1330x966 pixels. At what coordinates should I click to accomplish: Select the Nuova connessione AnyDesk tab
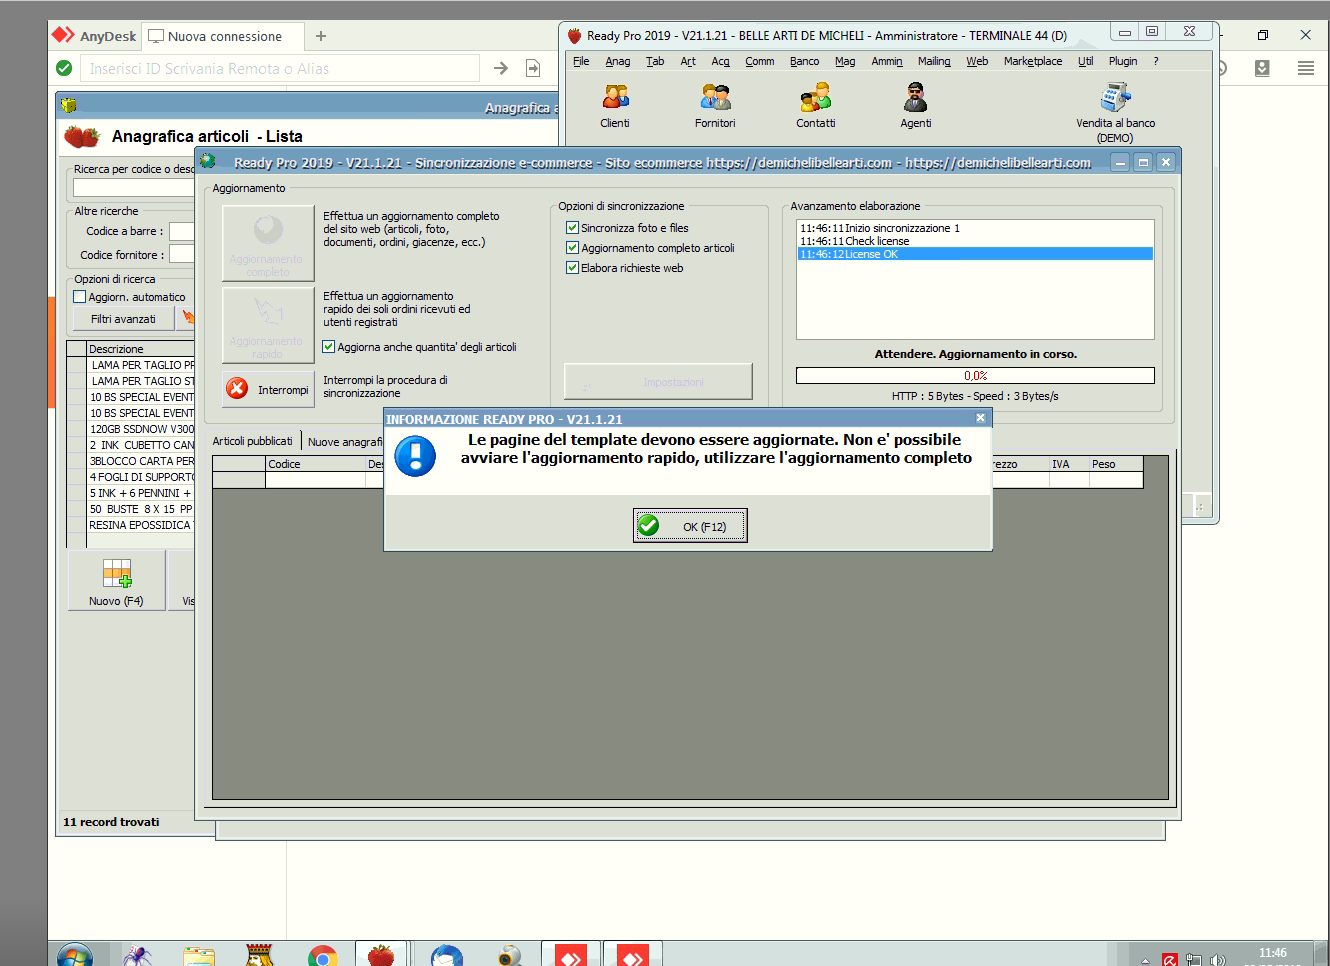[x=222, y=36]
